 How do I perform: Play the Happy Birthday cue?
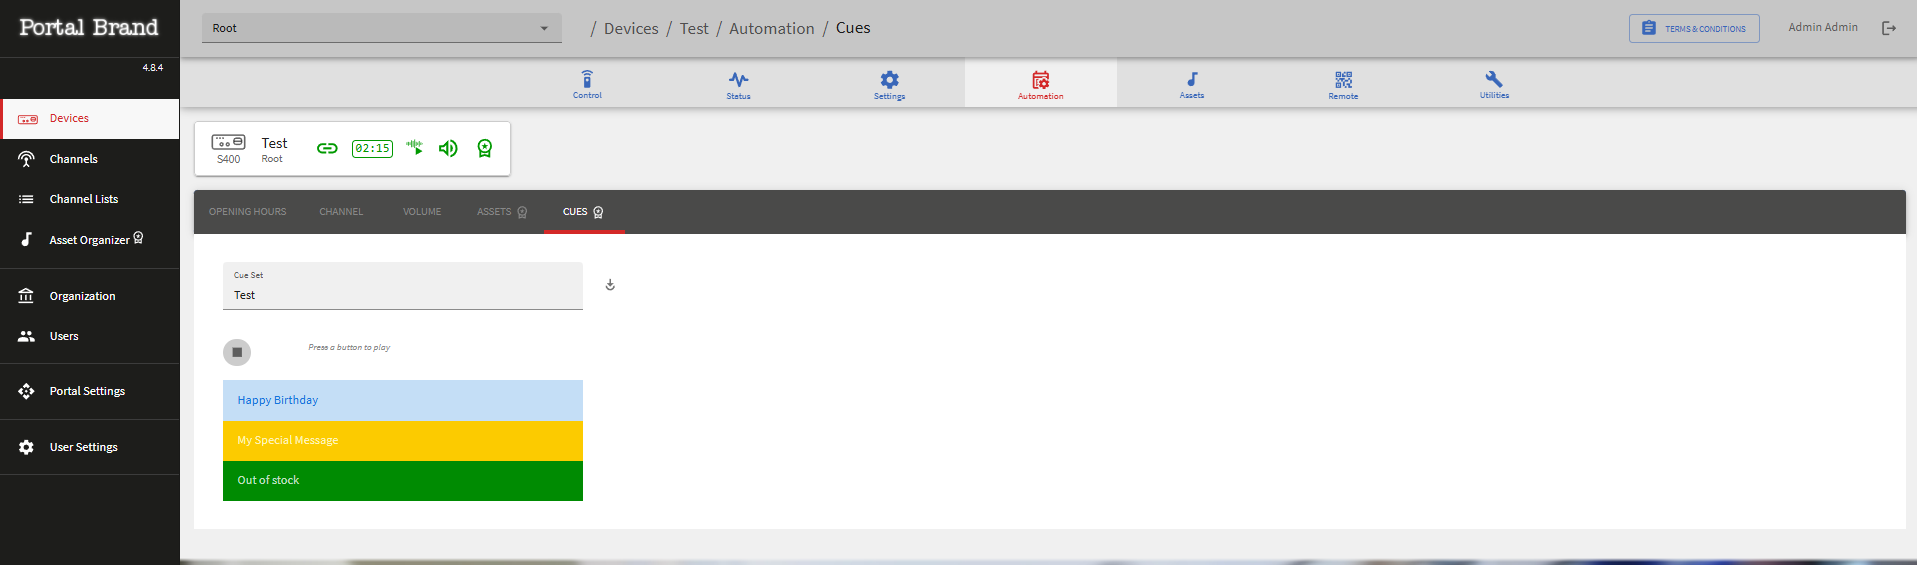403,400
